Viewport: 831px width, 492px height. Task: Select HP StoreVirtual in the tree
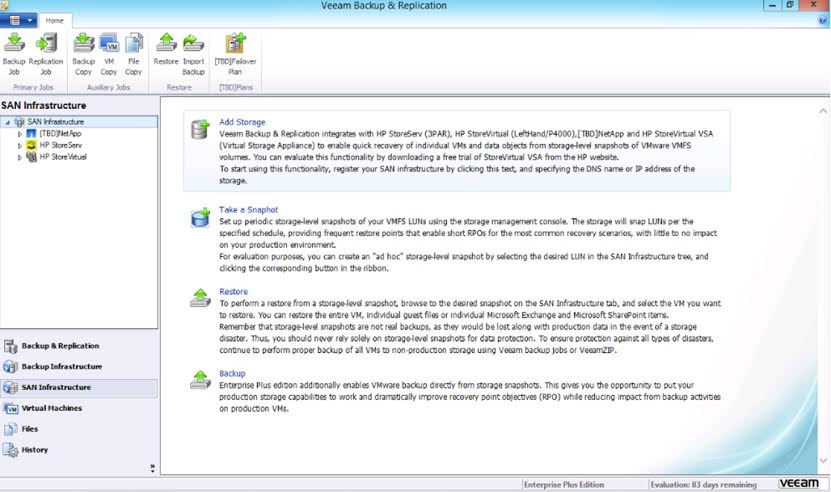(63, 157)
